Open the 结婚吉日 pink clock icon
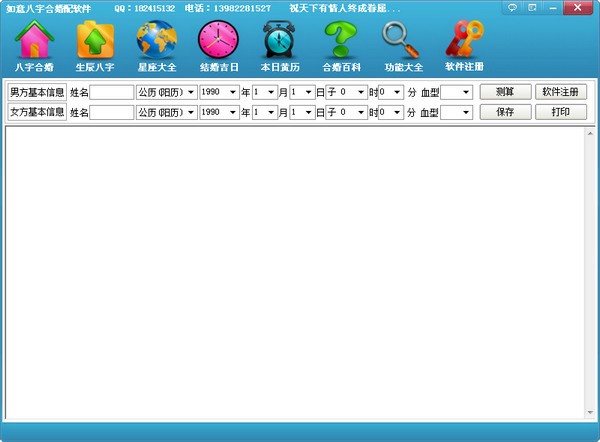600x442 pixels. click(x=218, y=46)
